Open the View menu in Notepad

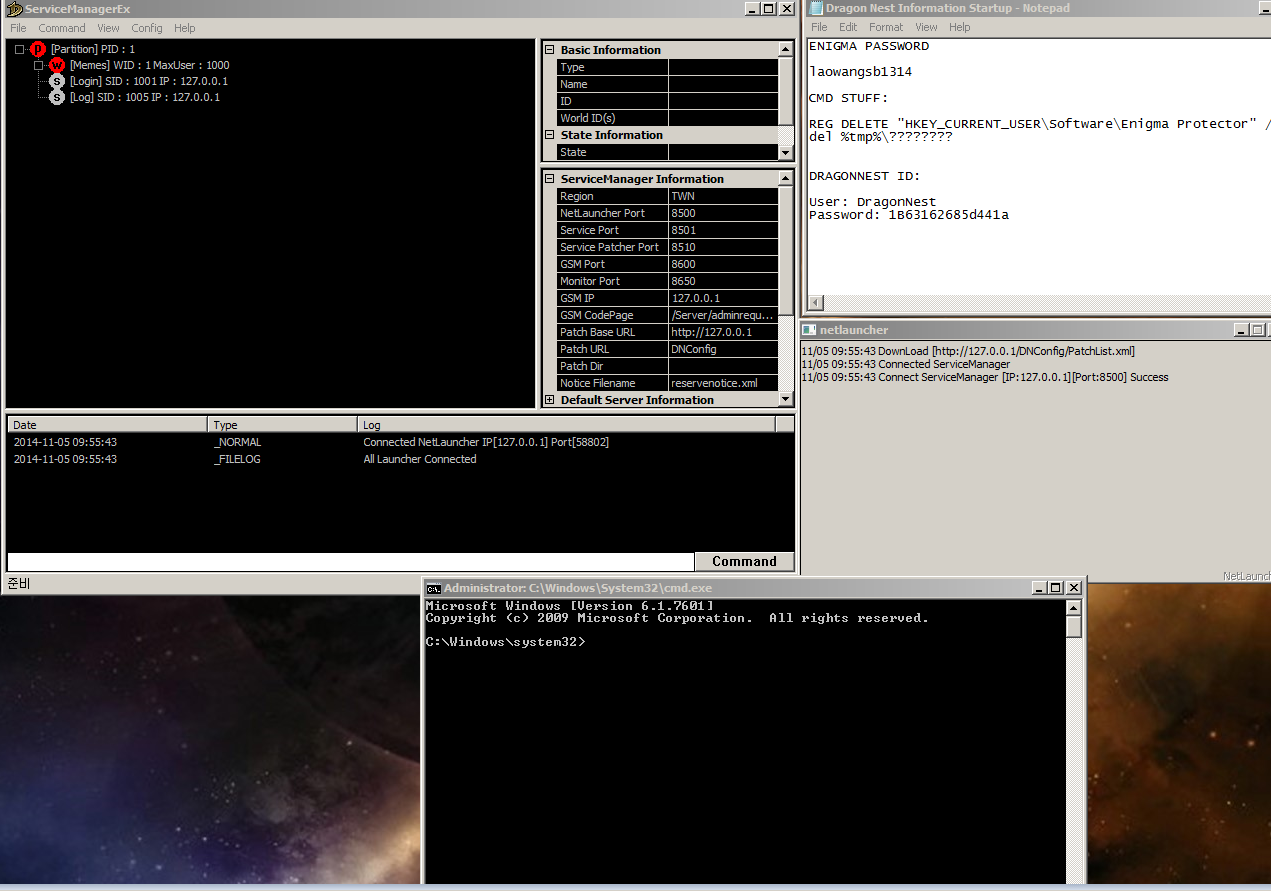coord(926,27)
